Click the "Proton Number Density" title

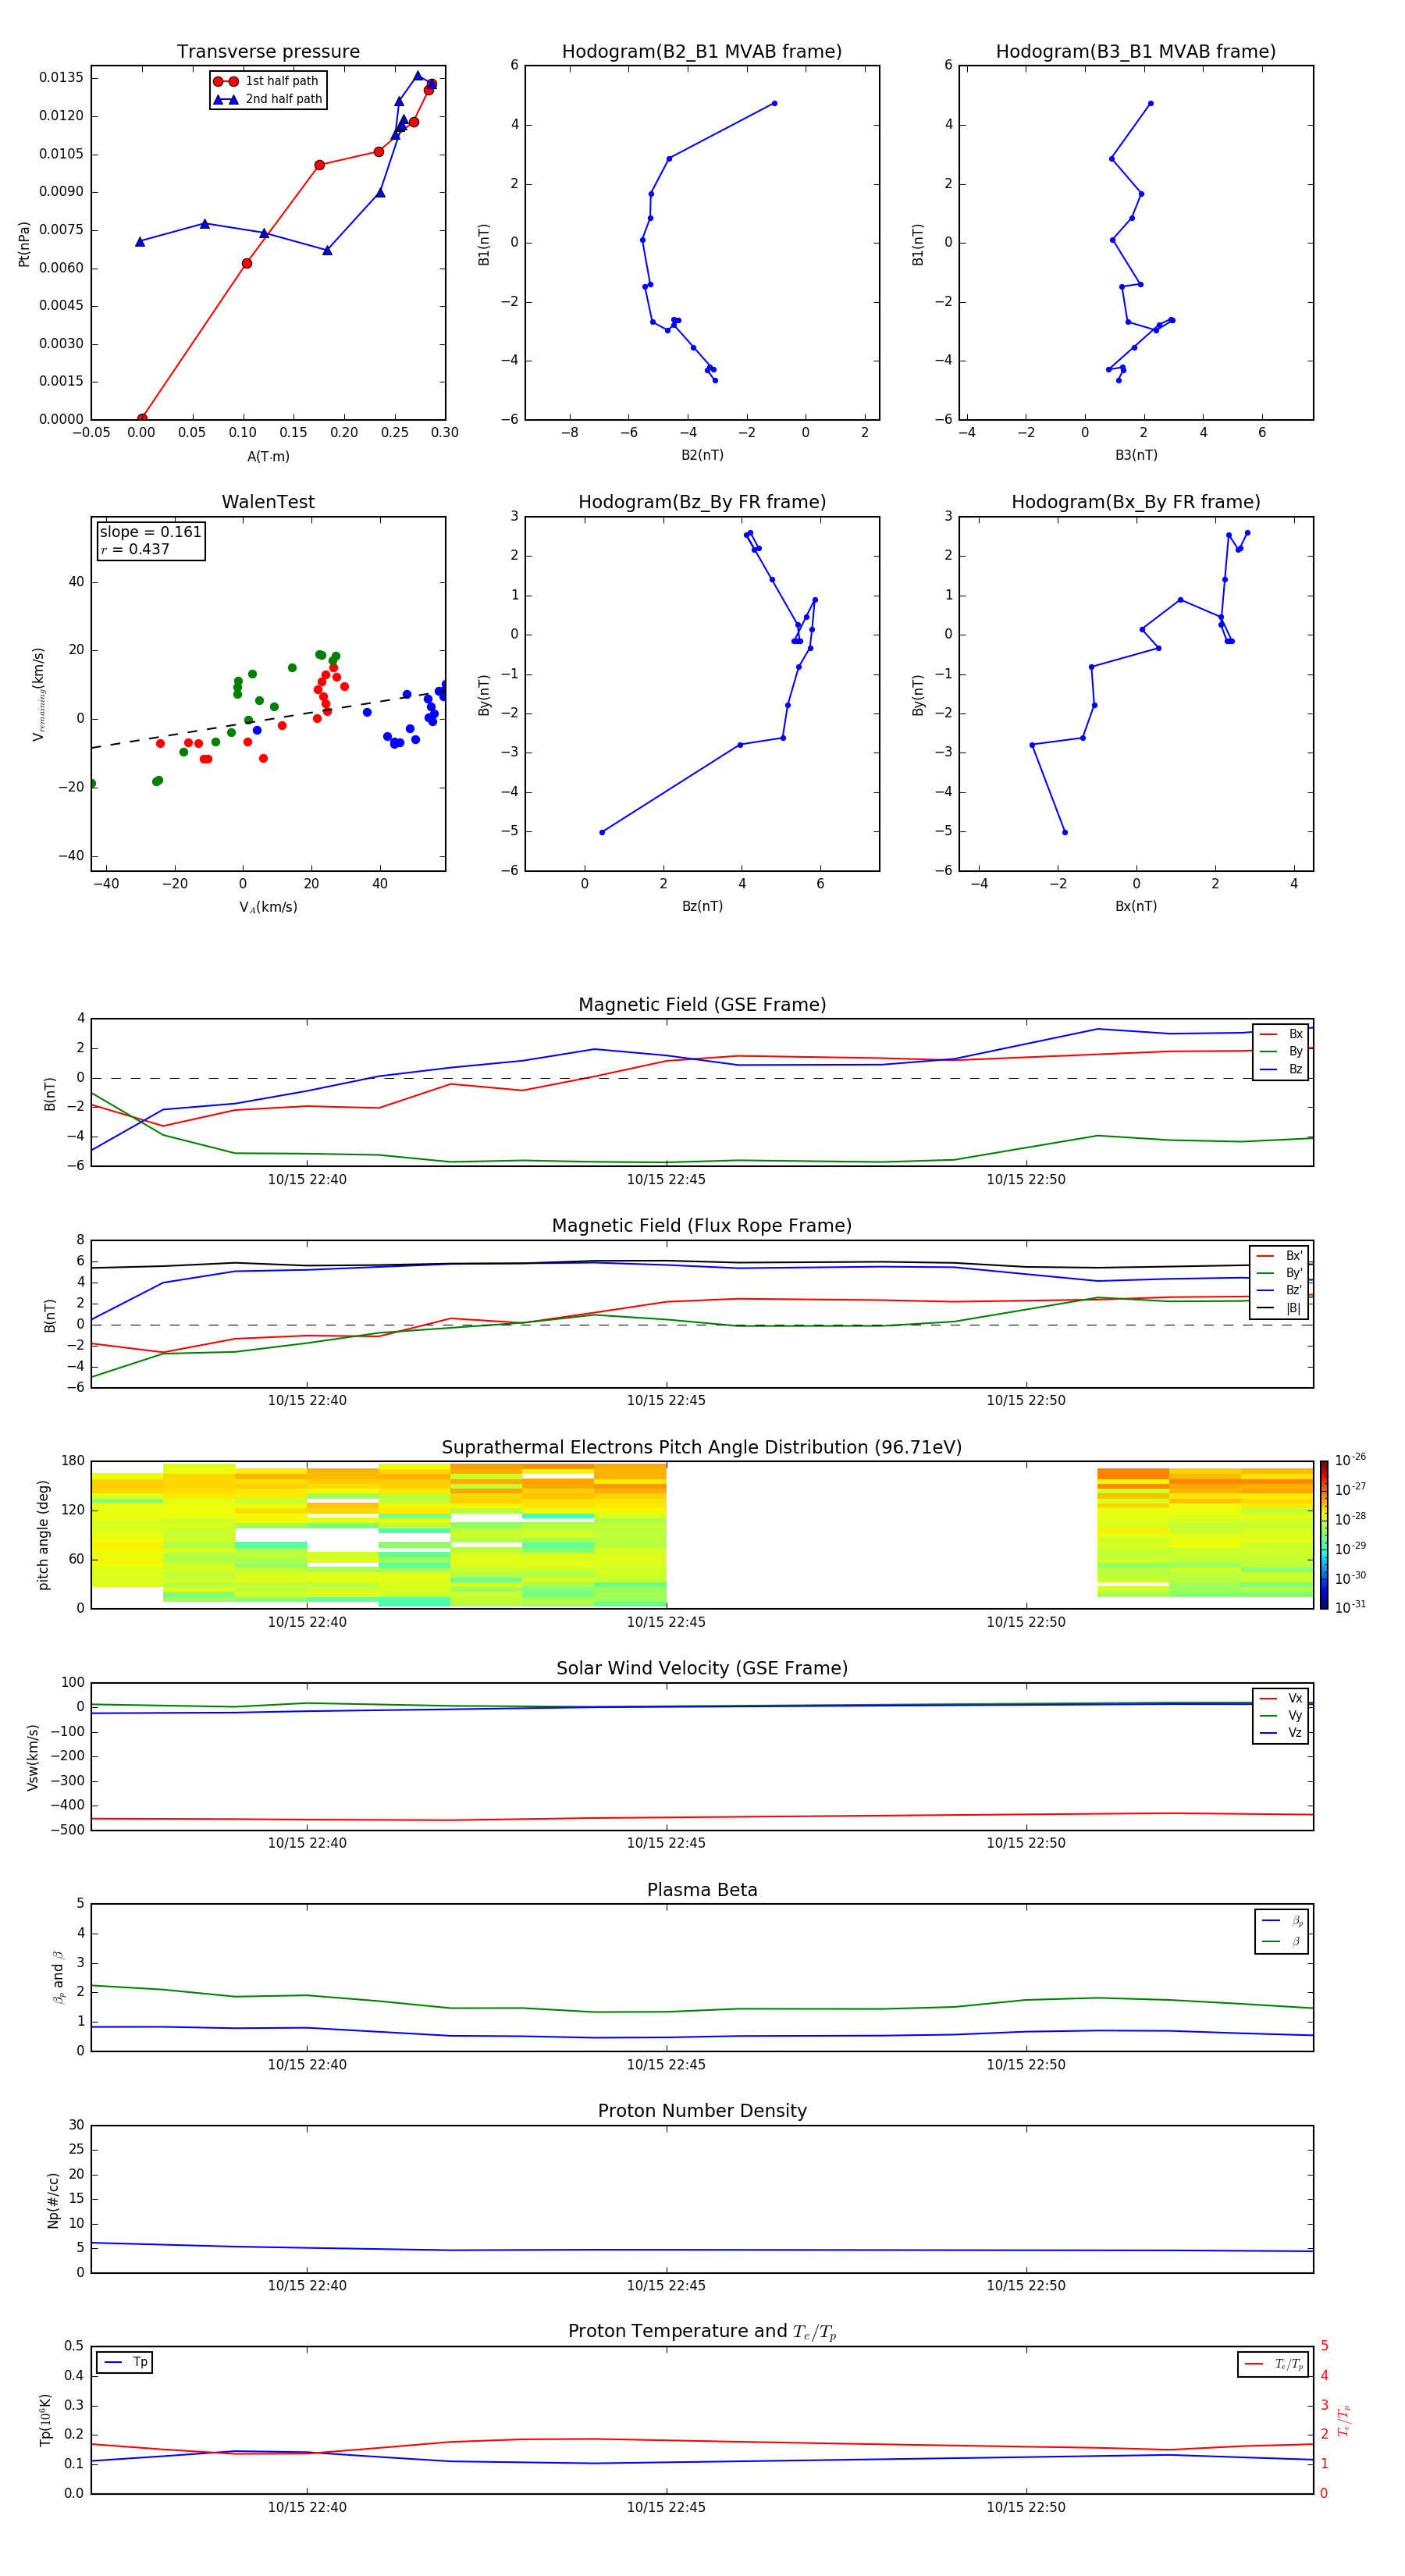[x=702, y=2111]
